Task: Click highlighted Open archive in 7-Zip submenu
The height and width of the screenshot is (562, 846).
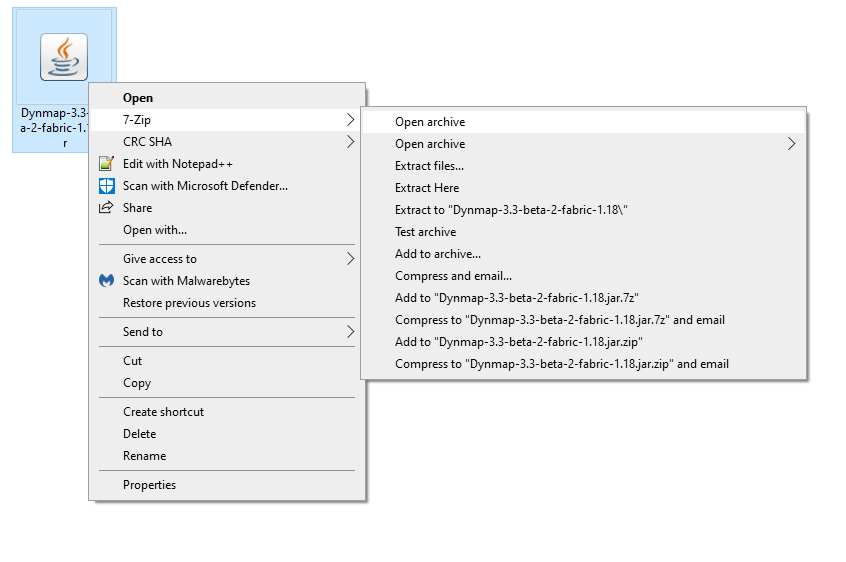Action: (584, 122)
